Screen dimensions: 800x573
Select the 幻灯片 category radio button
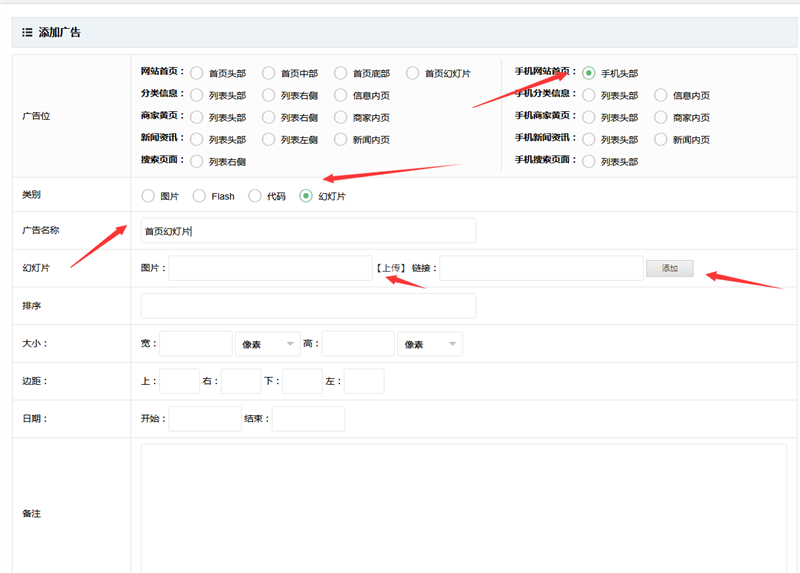pos(307,196)
